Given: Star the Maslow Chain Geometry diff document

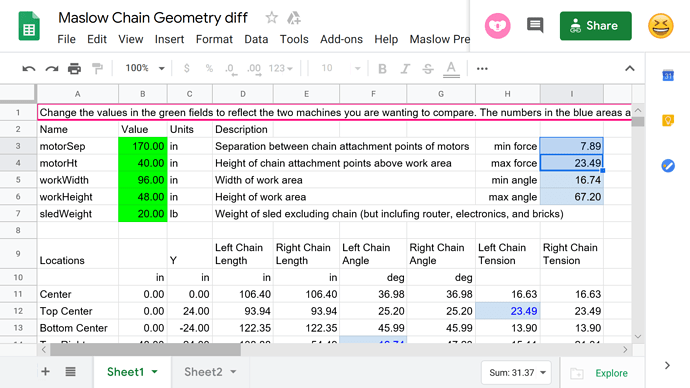Looking at the screenshot, I should 272,18.
